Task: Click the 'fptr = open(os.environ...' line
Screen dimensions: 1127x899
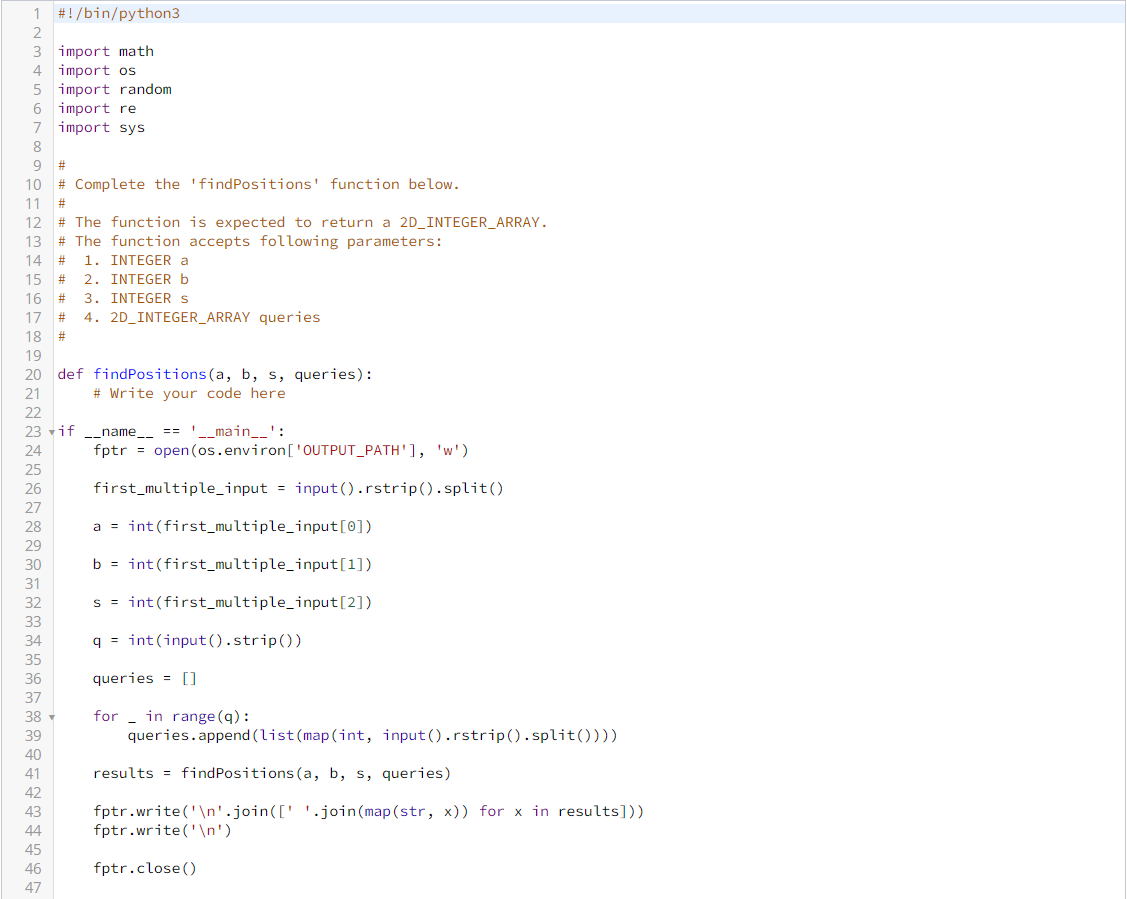Action: (x=280, y=451)
